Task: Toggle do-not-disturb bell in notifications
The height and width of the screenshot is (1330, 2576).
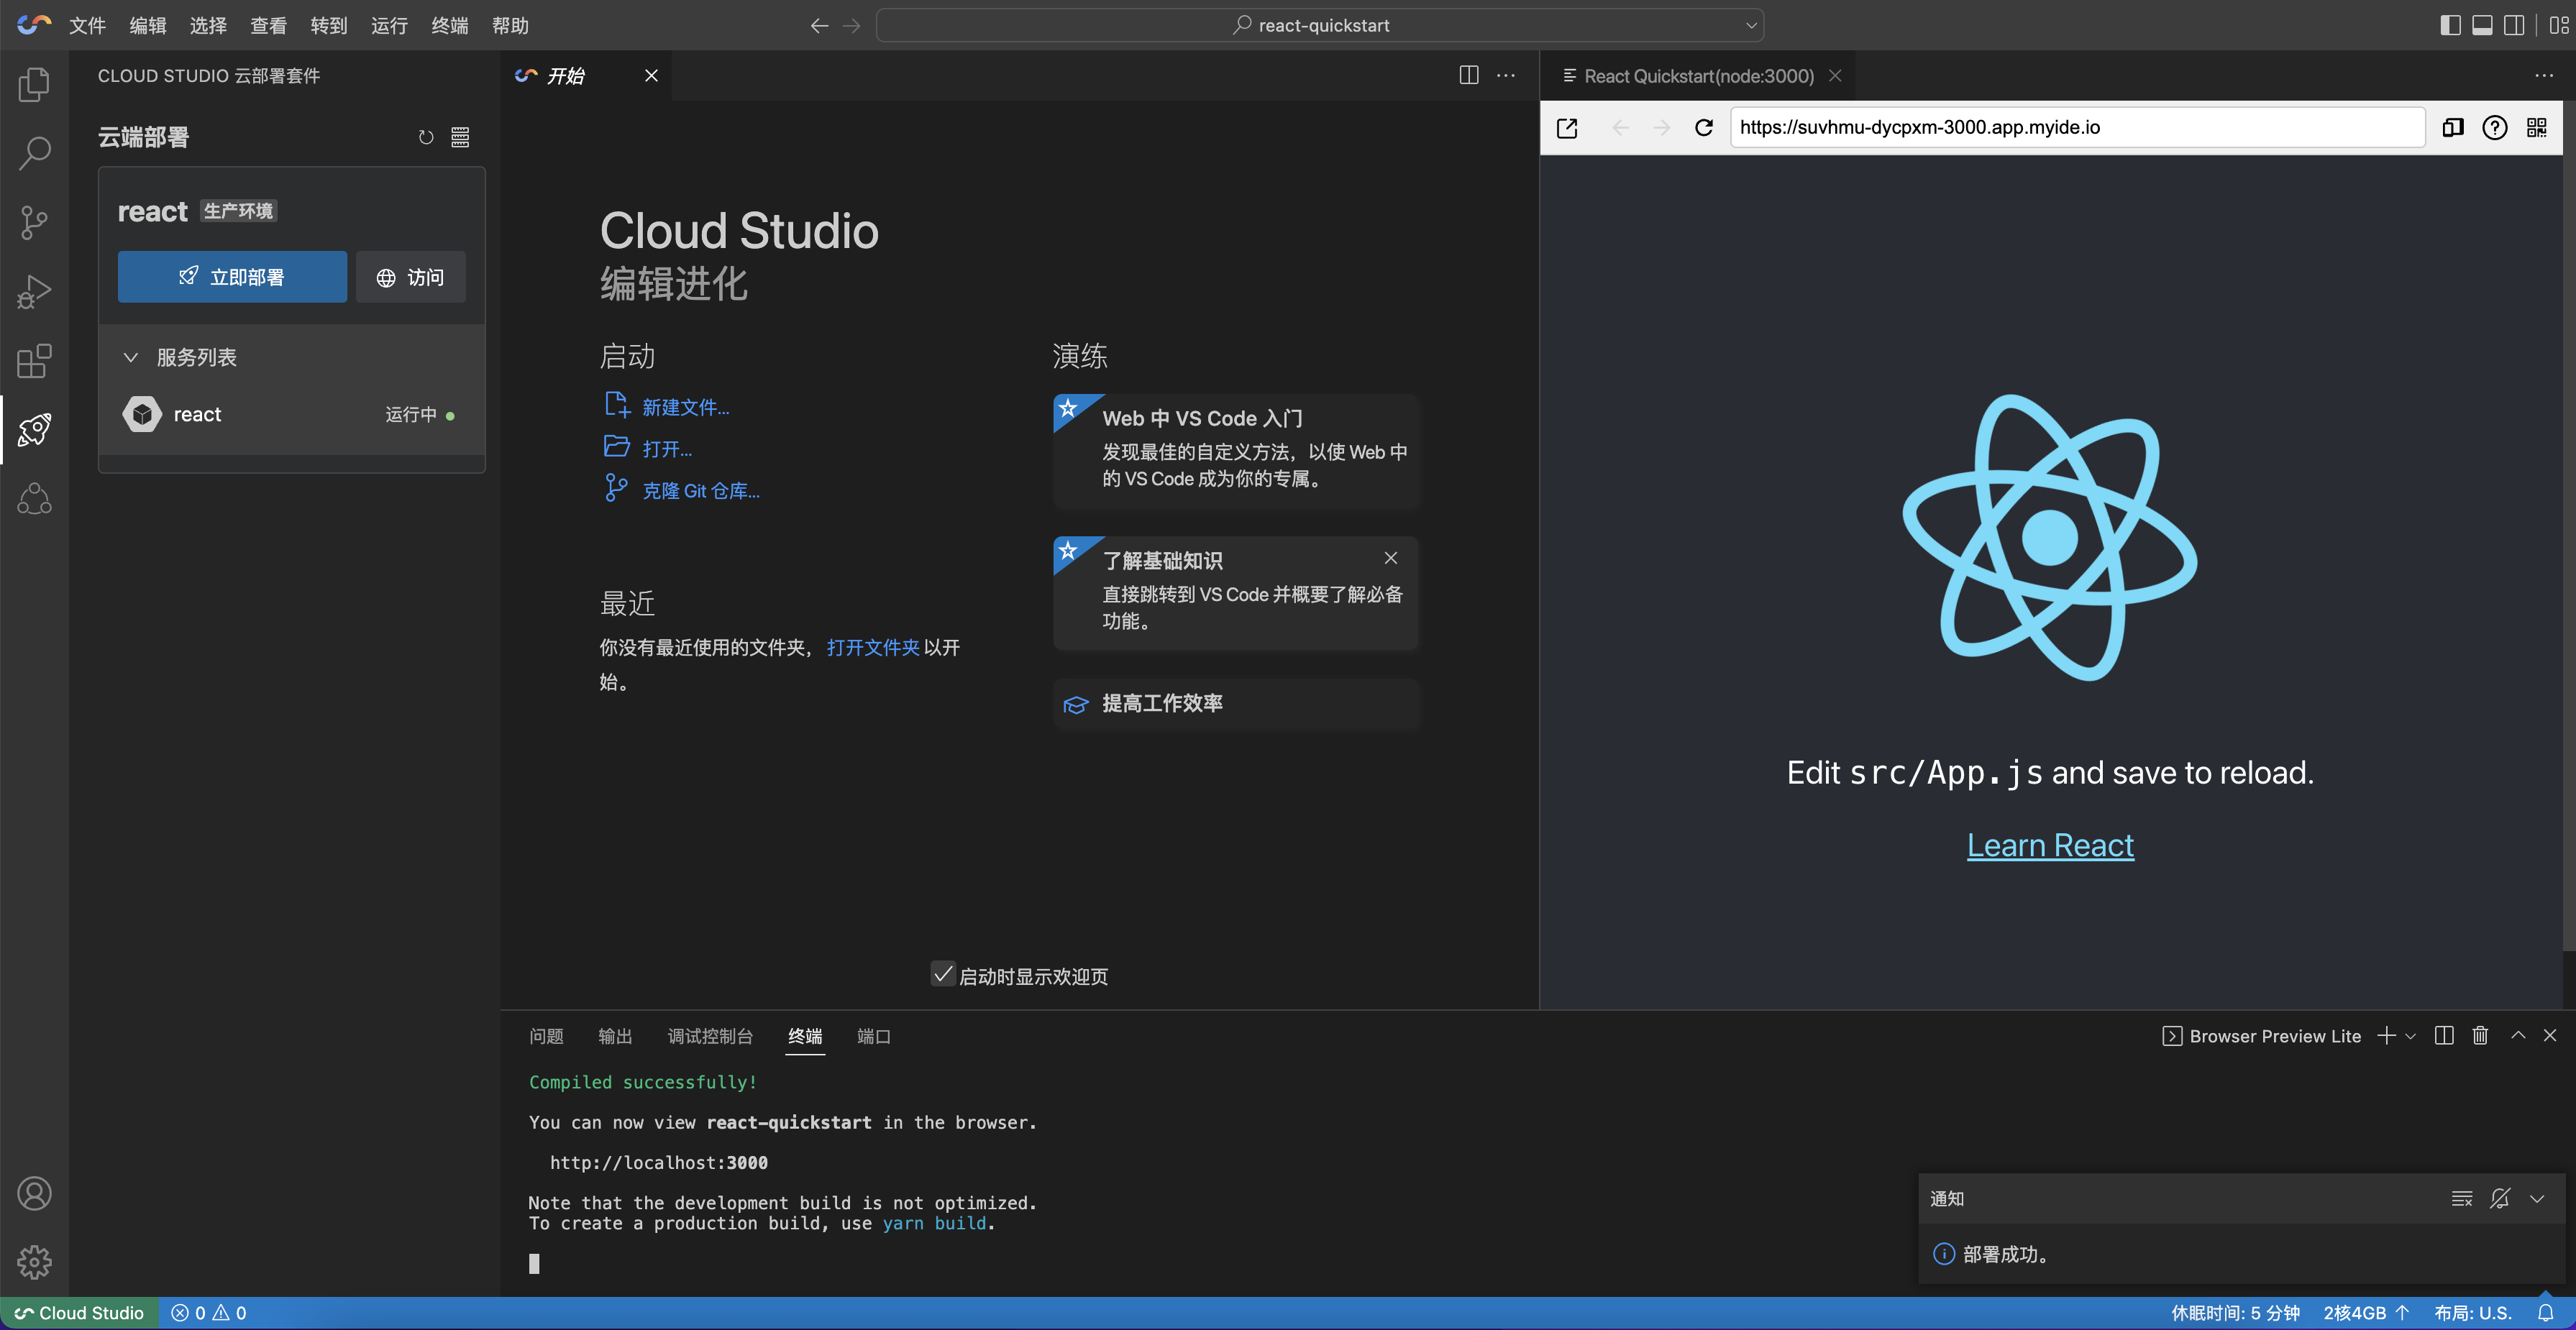Action: coord(2500,1198)
